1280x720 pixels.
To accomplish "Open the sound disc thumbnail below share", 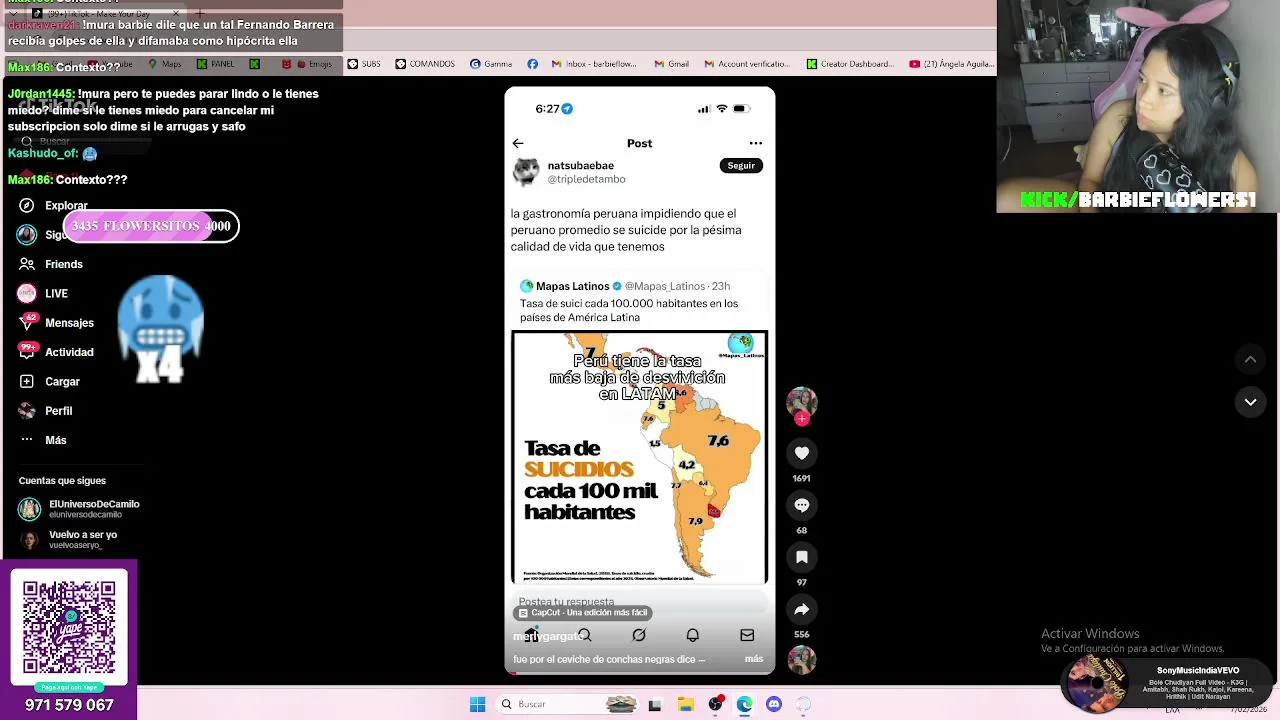I will click(x=801, y=660).
